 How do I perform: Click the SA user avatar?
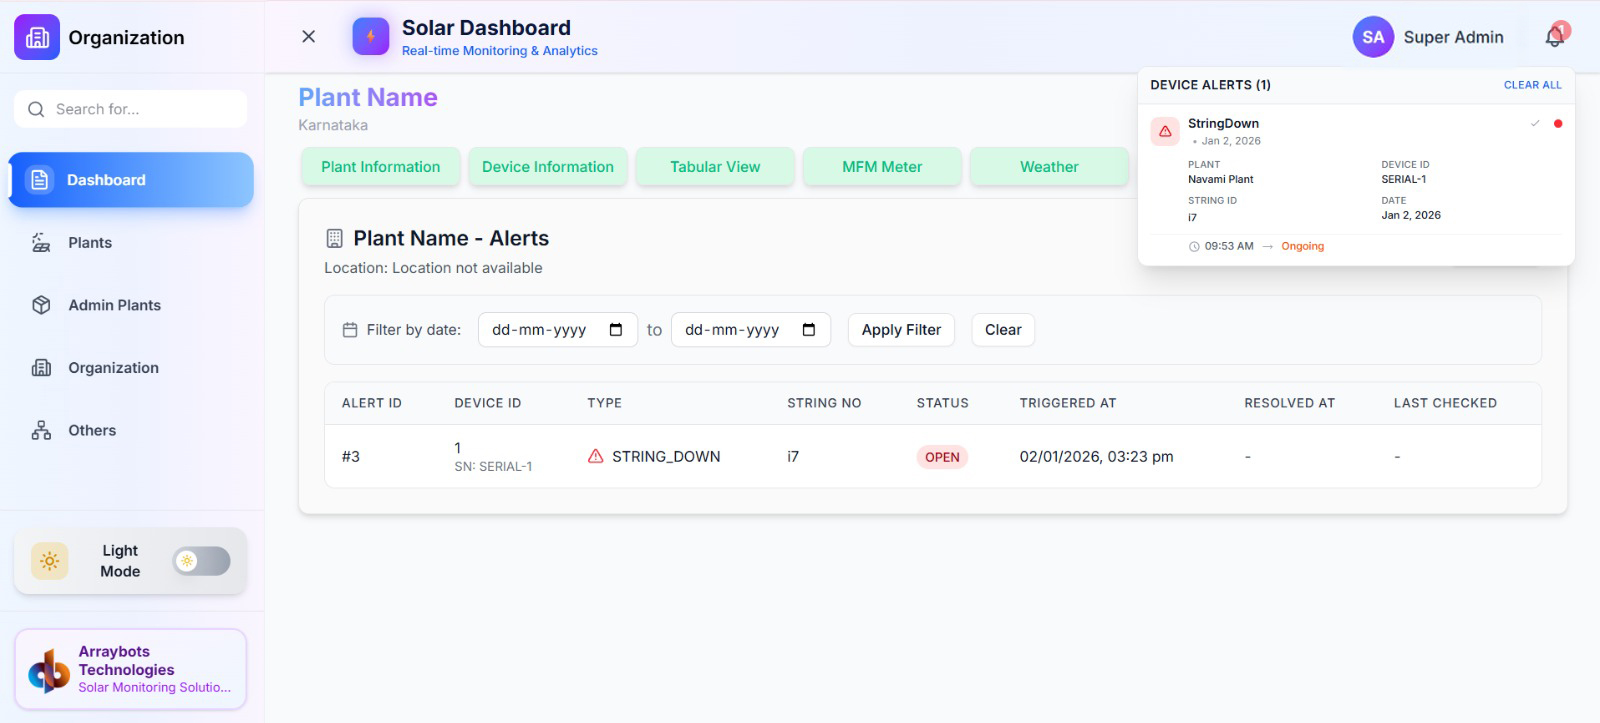pos(1373,37)
